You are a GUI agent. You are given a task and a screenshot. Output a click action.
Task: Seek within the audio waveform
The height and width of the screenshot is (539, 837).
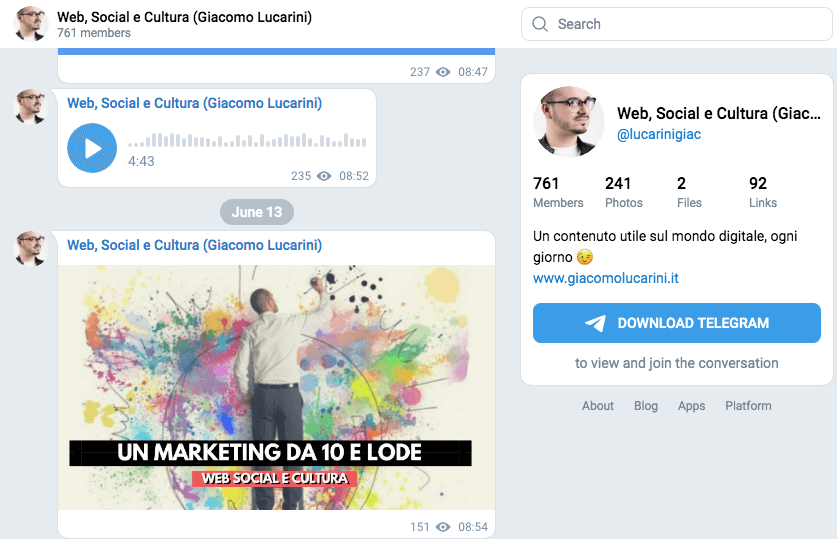pyautogui.click(x=247, y=141)
